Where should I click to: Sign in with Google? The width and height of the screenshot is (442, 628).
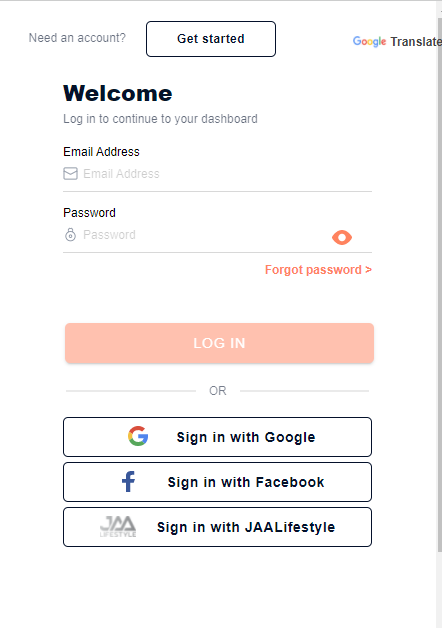pos(217,437)
